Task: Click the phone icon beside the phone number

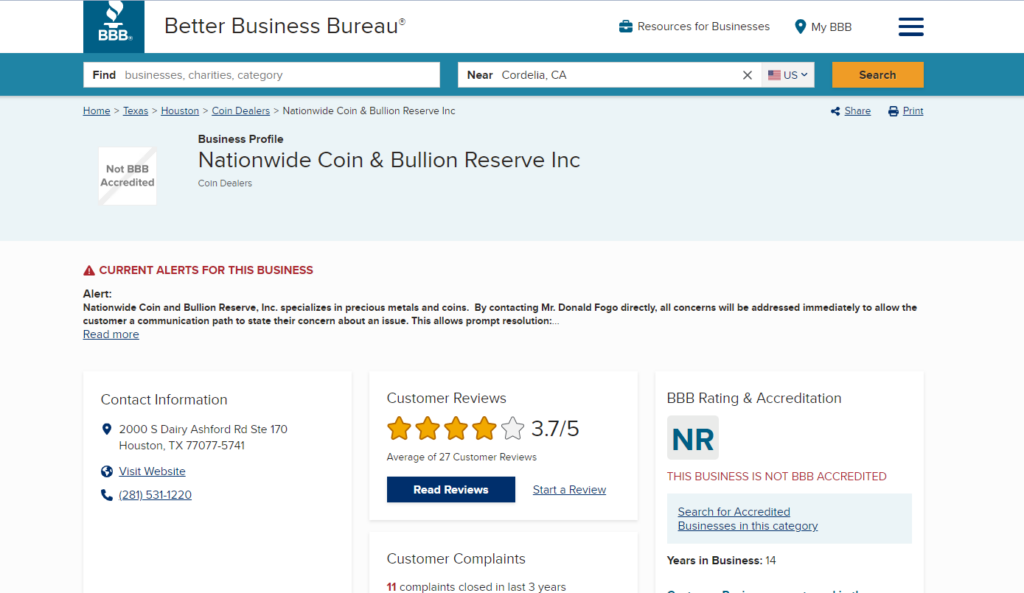Action: tap(106, 494)
